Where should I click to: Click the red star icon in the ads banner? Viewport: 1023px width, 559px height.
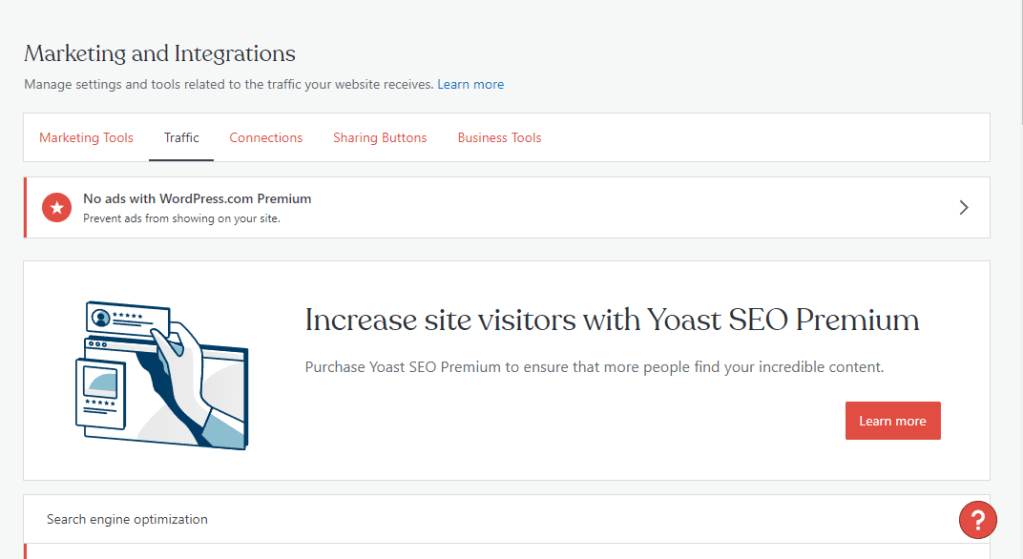[57, 208]
